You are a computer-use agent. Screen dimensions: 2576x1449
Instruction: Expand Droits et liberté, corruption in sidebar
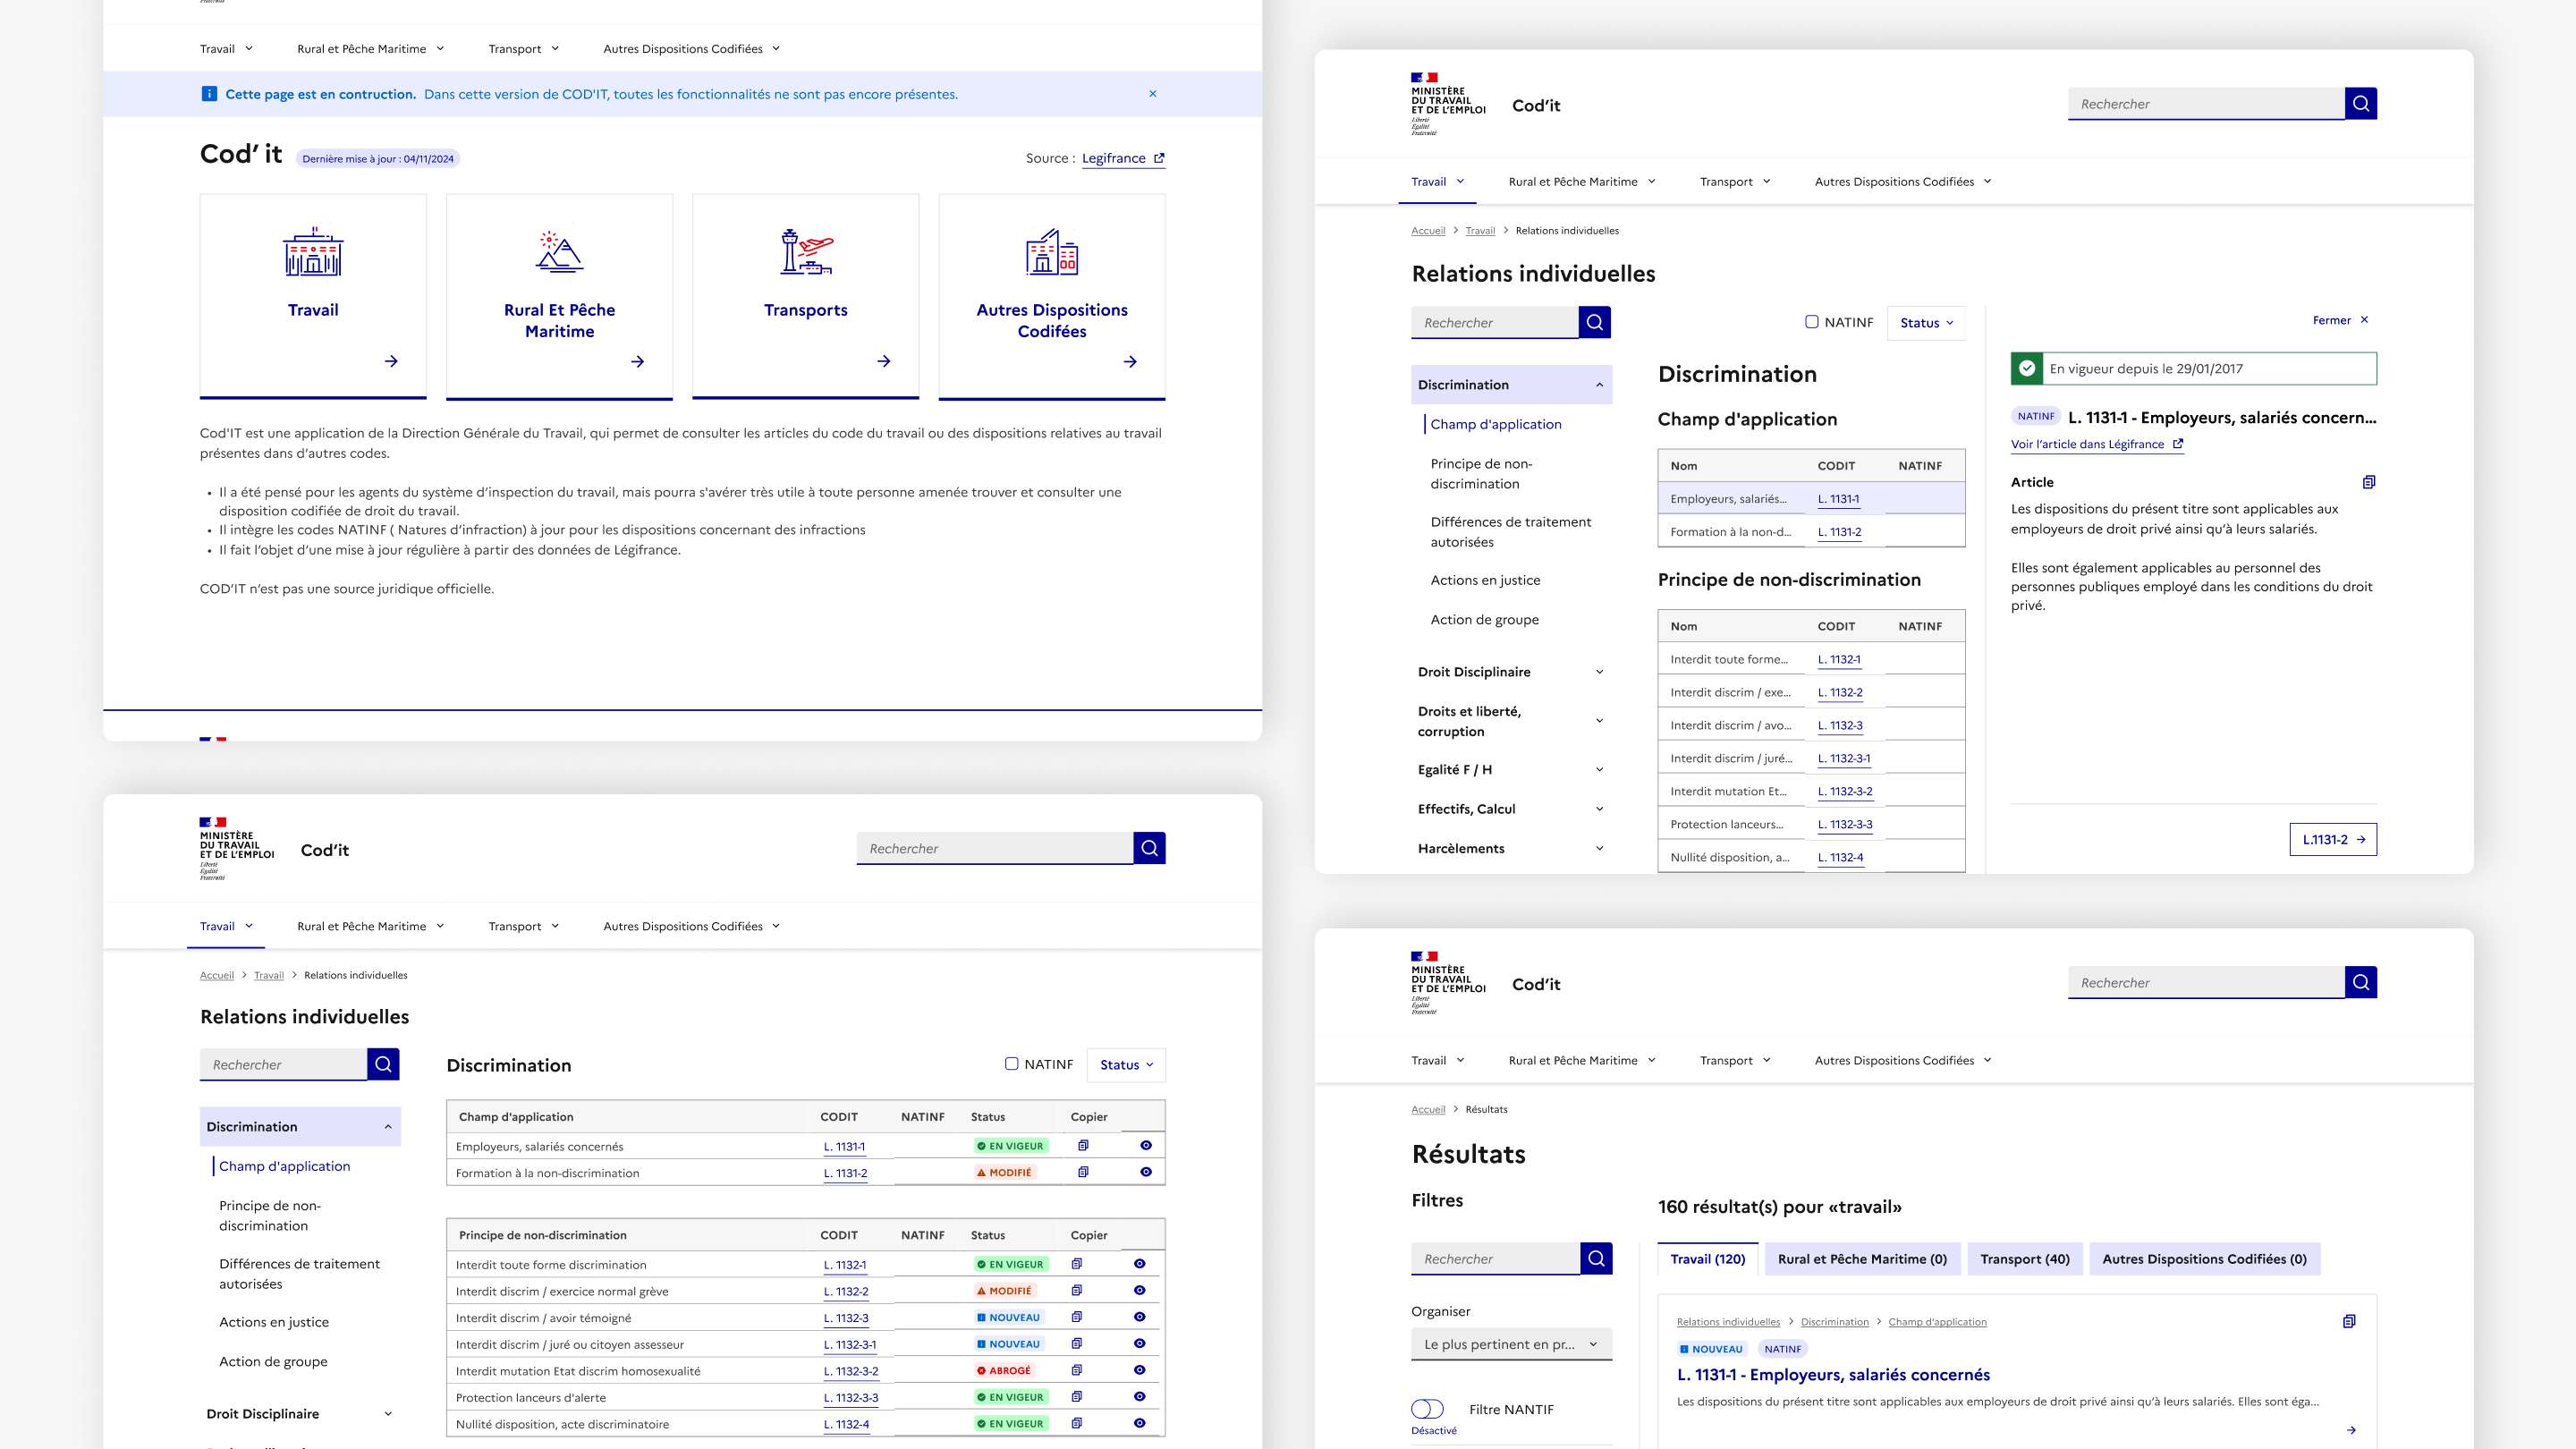(1511, 721)
